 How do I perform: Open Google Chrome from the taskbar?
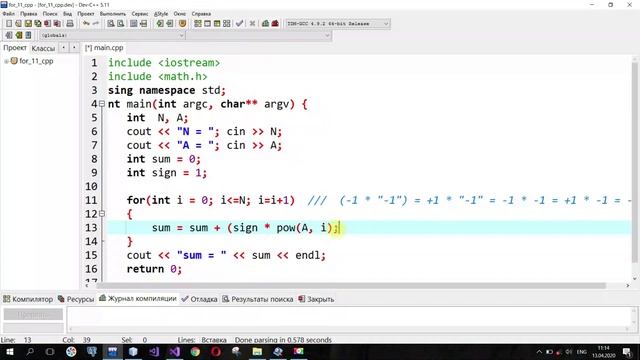click(196, 351)
